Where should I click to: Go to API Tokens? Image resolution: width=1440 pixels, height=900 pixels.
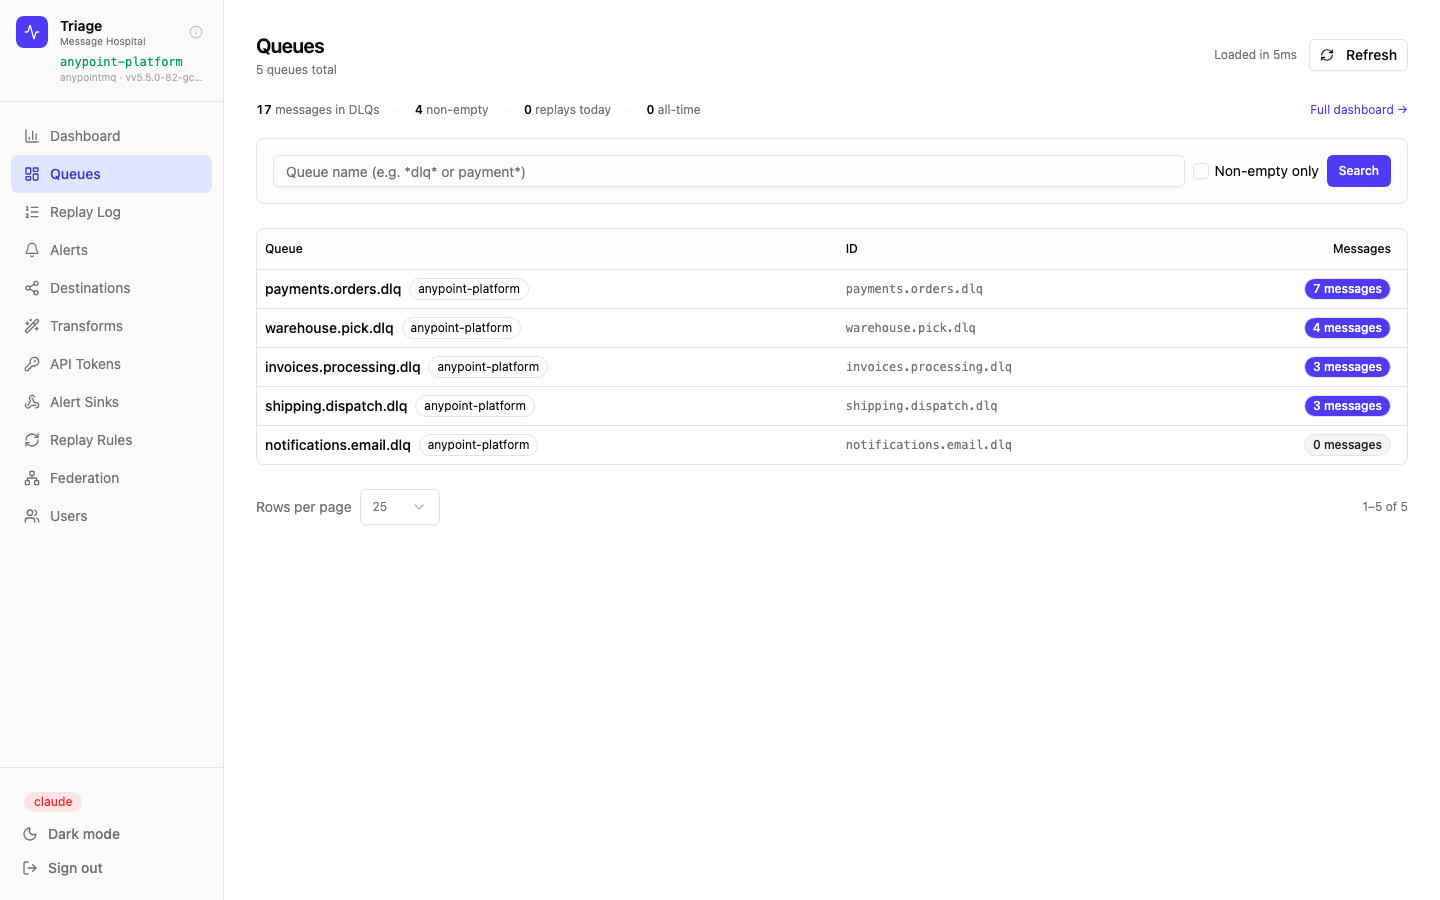point(111,364)
